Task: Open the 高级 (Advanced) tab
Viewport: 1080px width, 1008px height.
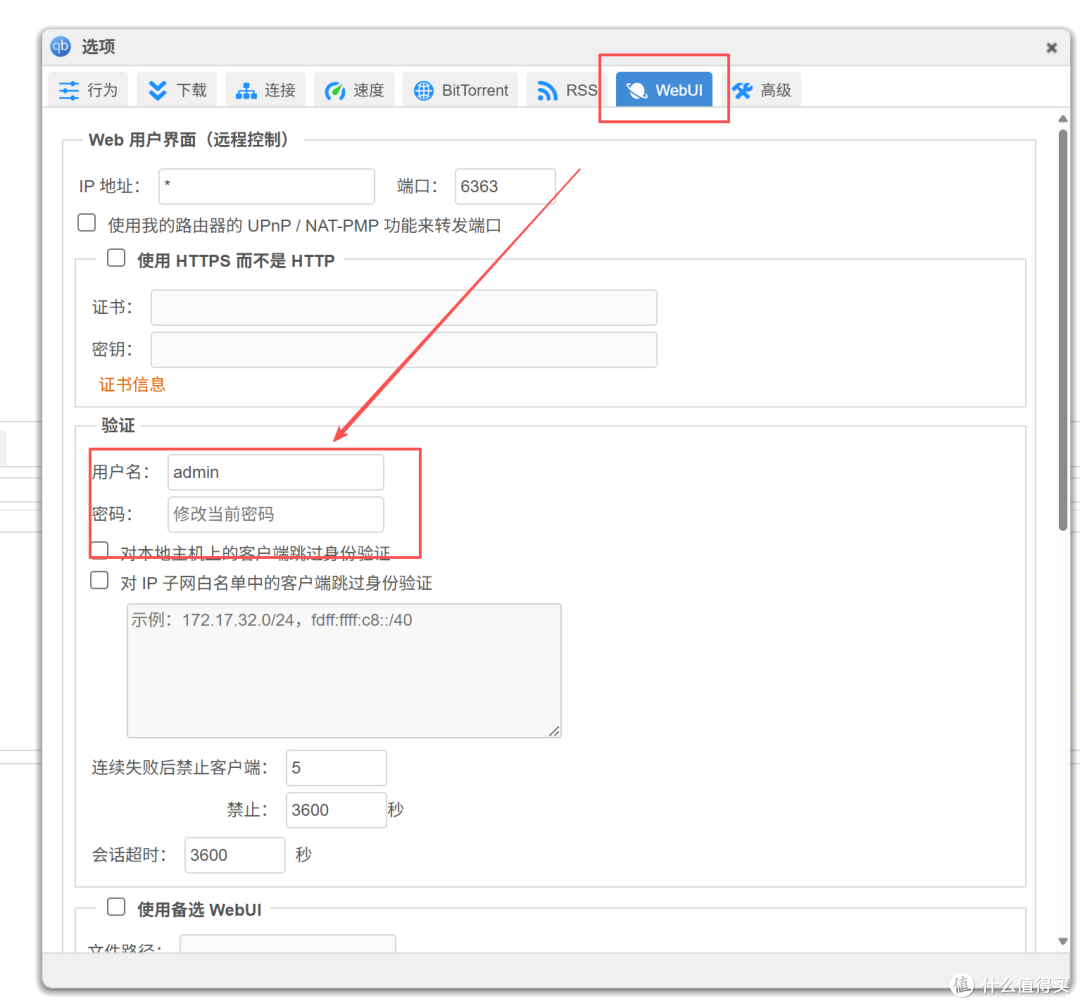Action: [x=761, y=90]
